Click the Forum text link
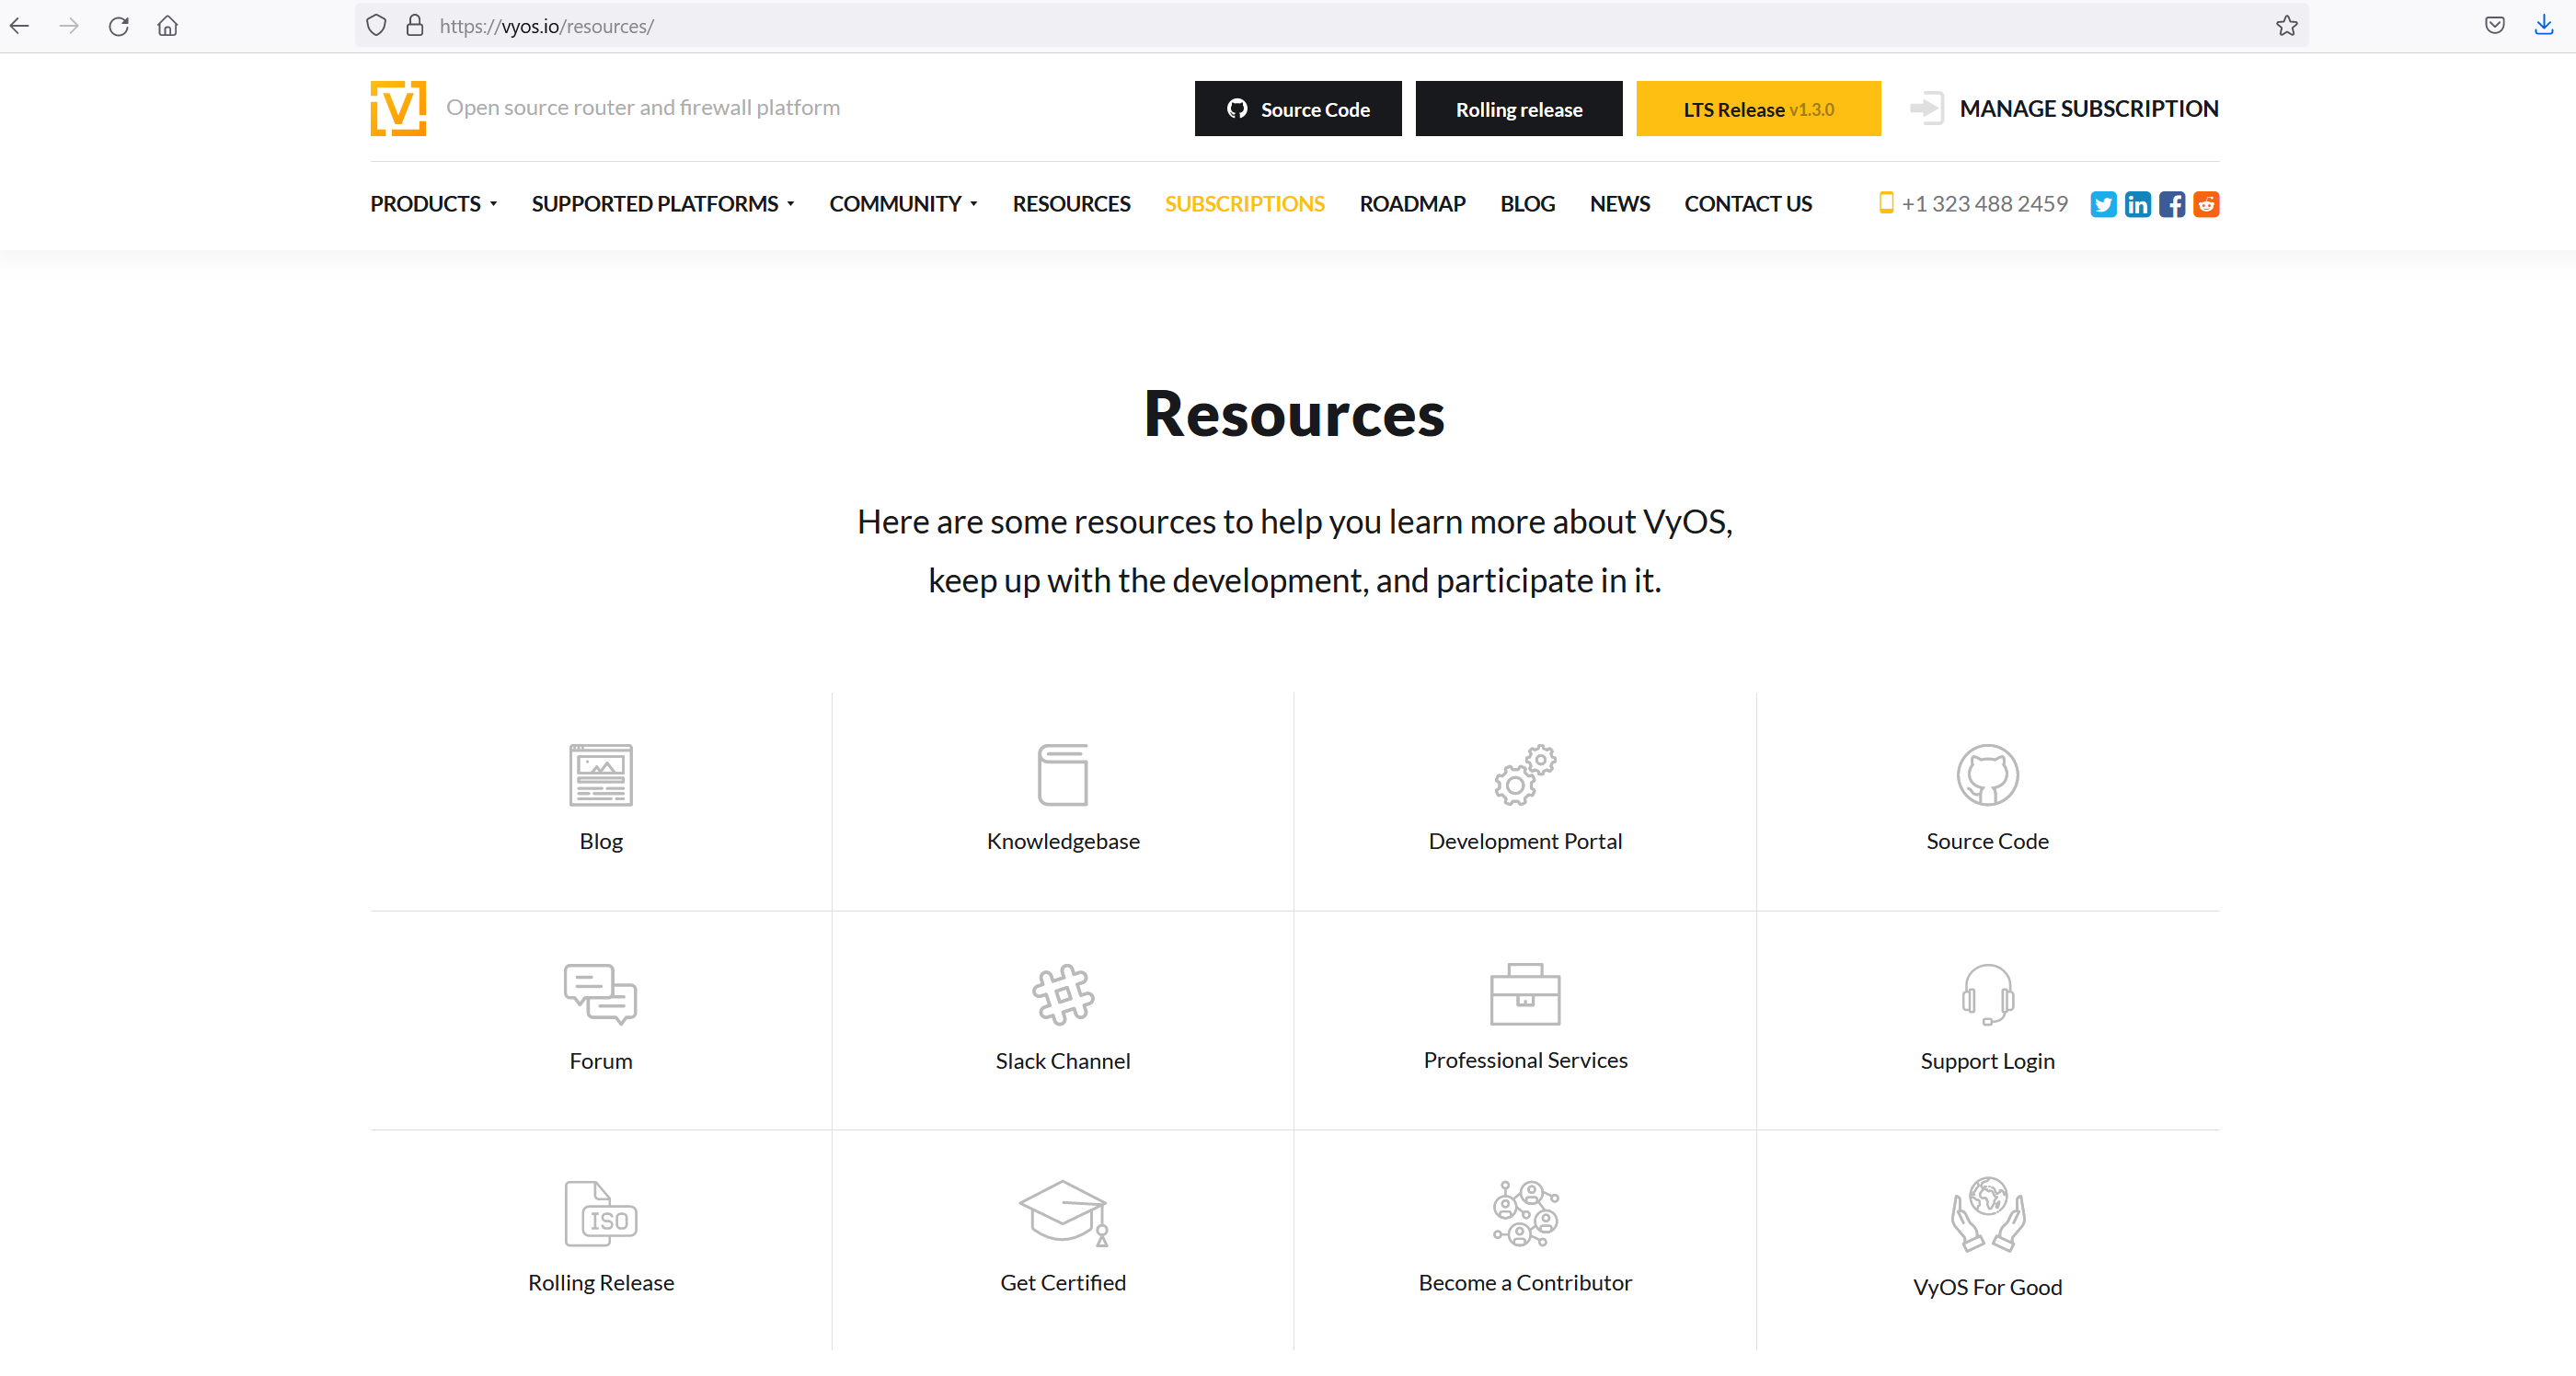The width and height of the screenshot is (2576, 1376). click(x=601, y=1061)
